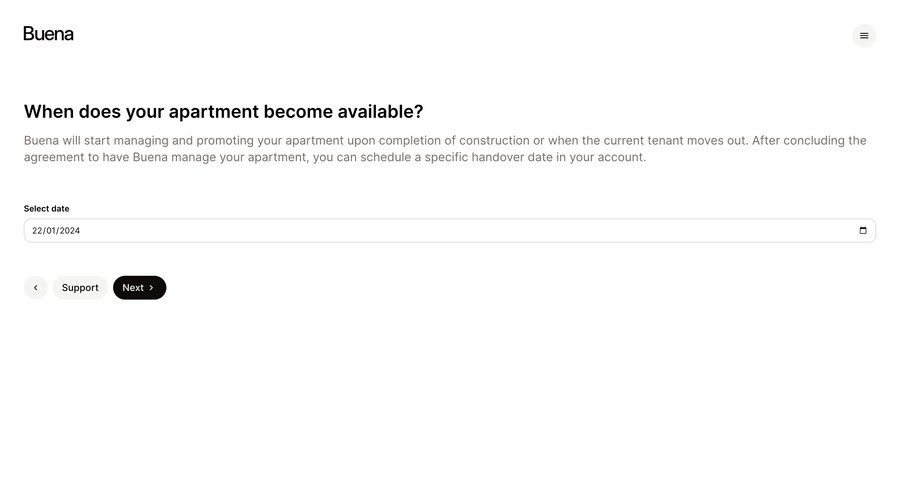The height and width of the screenshot is (484, 900).
Task: Open the hamburger menu in the header
Action: click(864, 36)
